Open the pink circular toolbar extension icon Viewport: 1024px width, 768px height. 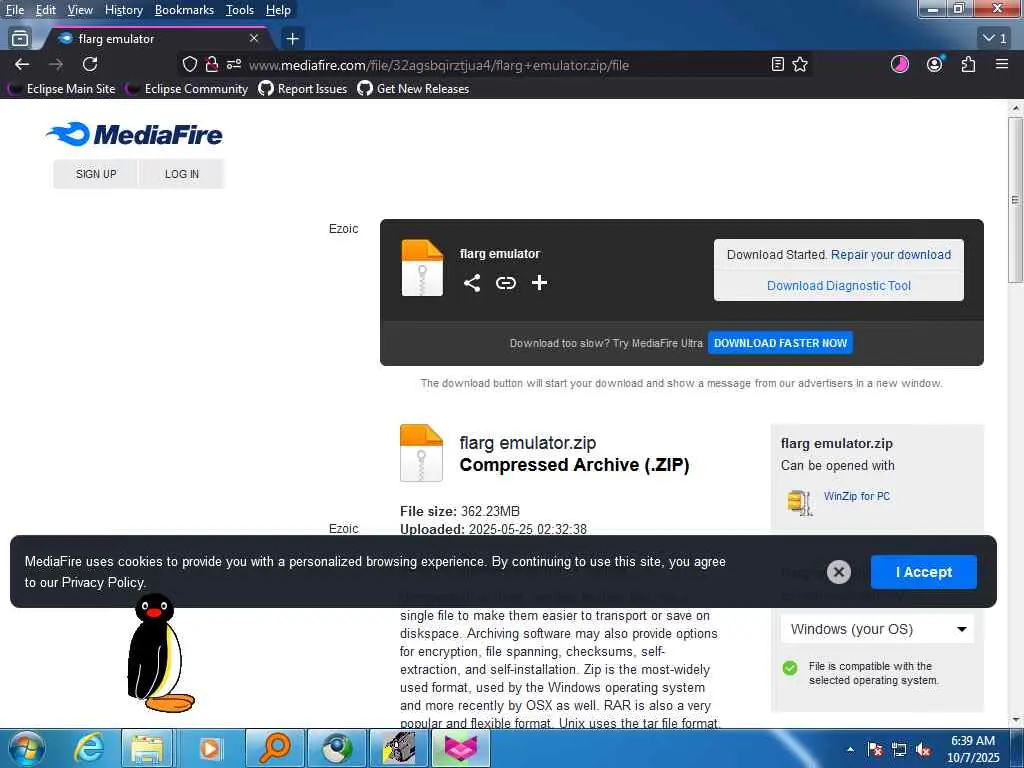(900, 64)
